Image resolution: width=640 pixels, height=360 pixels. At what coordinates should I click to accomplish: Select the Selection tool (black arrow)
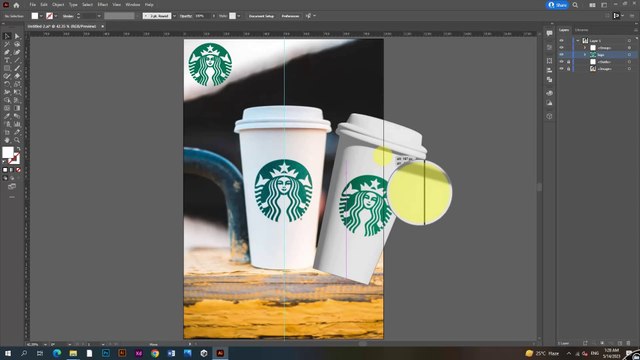[7, 36]
